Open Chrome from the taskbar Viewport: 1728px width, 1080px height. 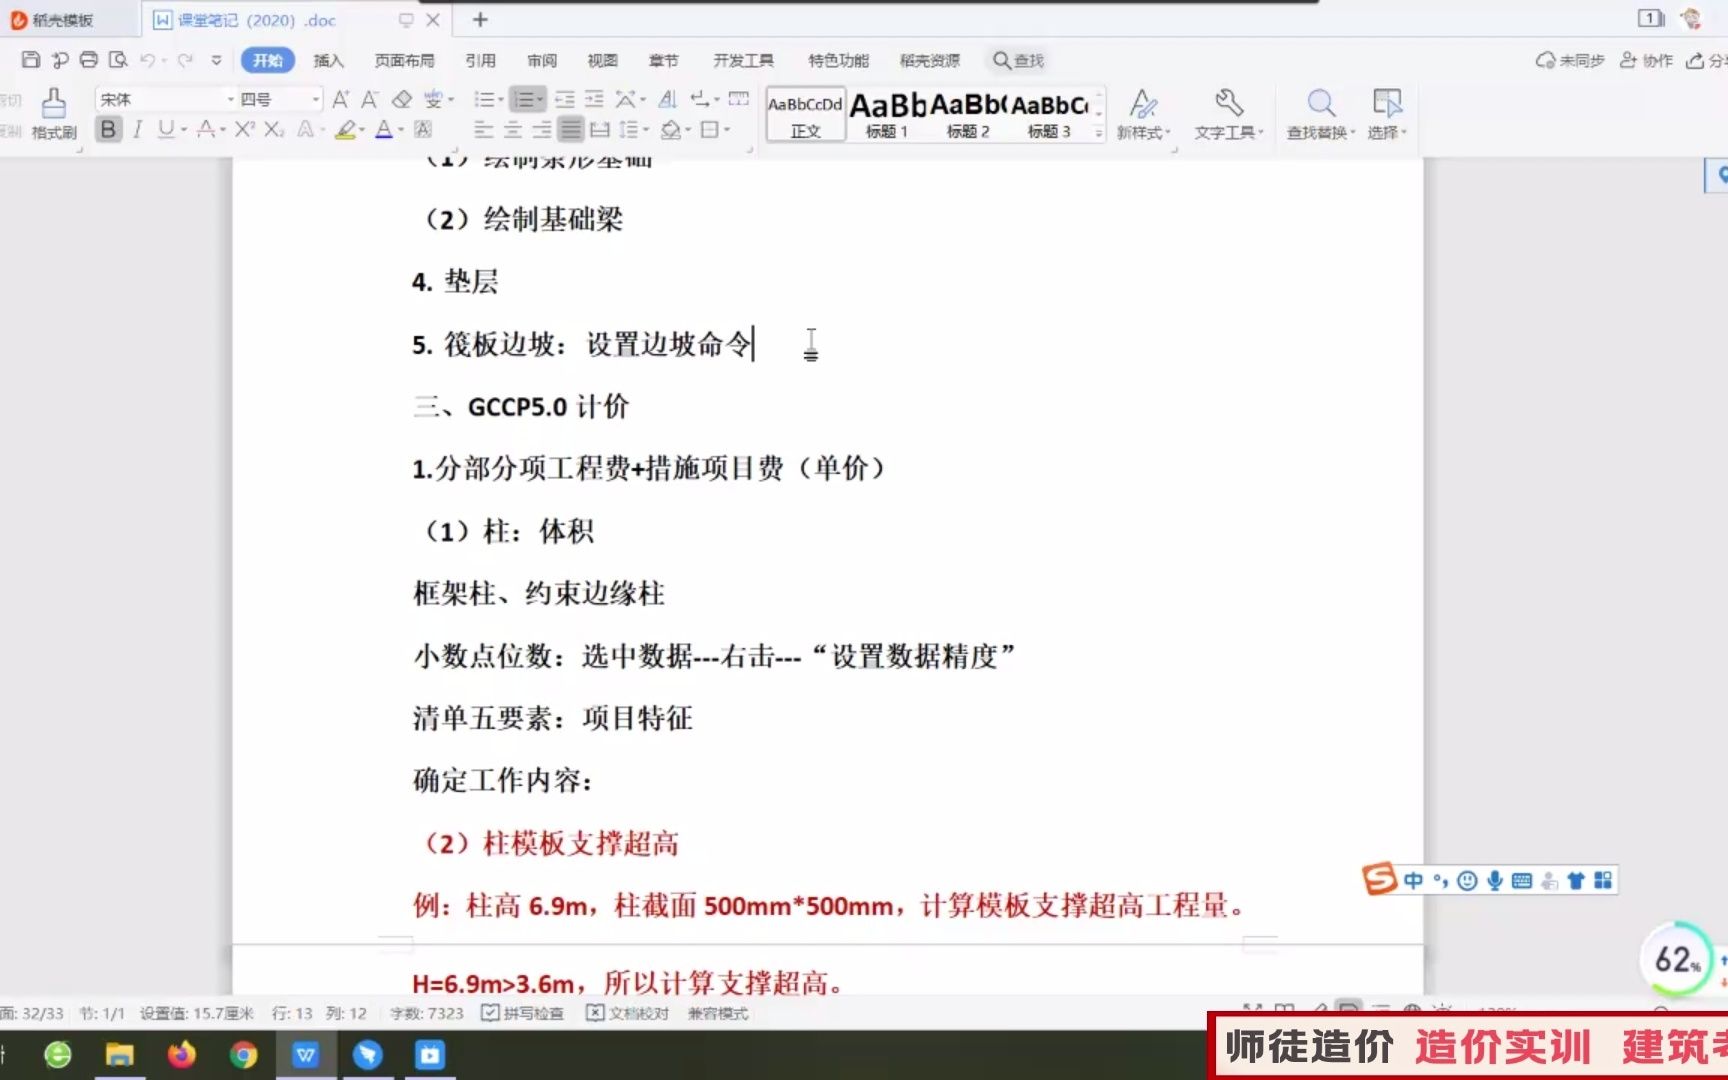pyautogui.click(x=243, y=1054)
